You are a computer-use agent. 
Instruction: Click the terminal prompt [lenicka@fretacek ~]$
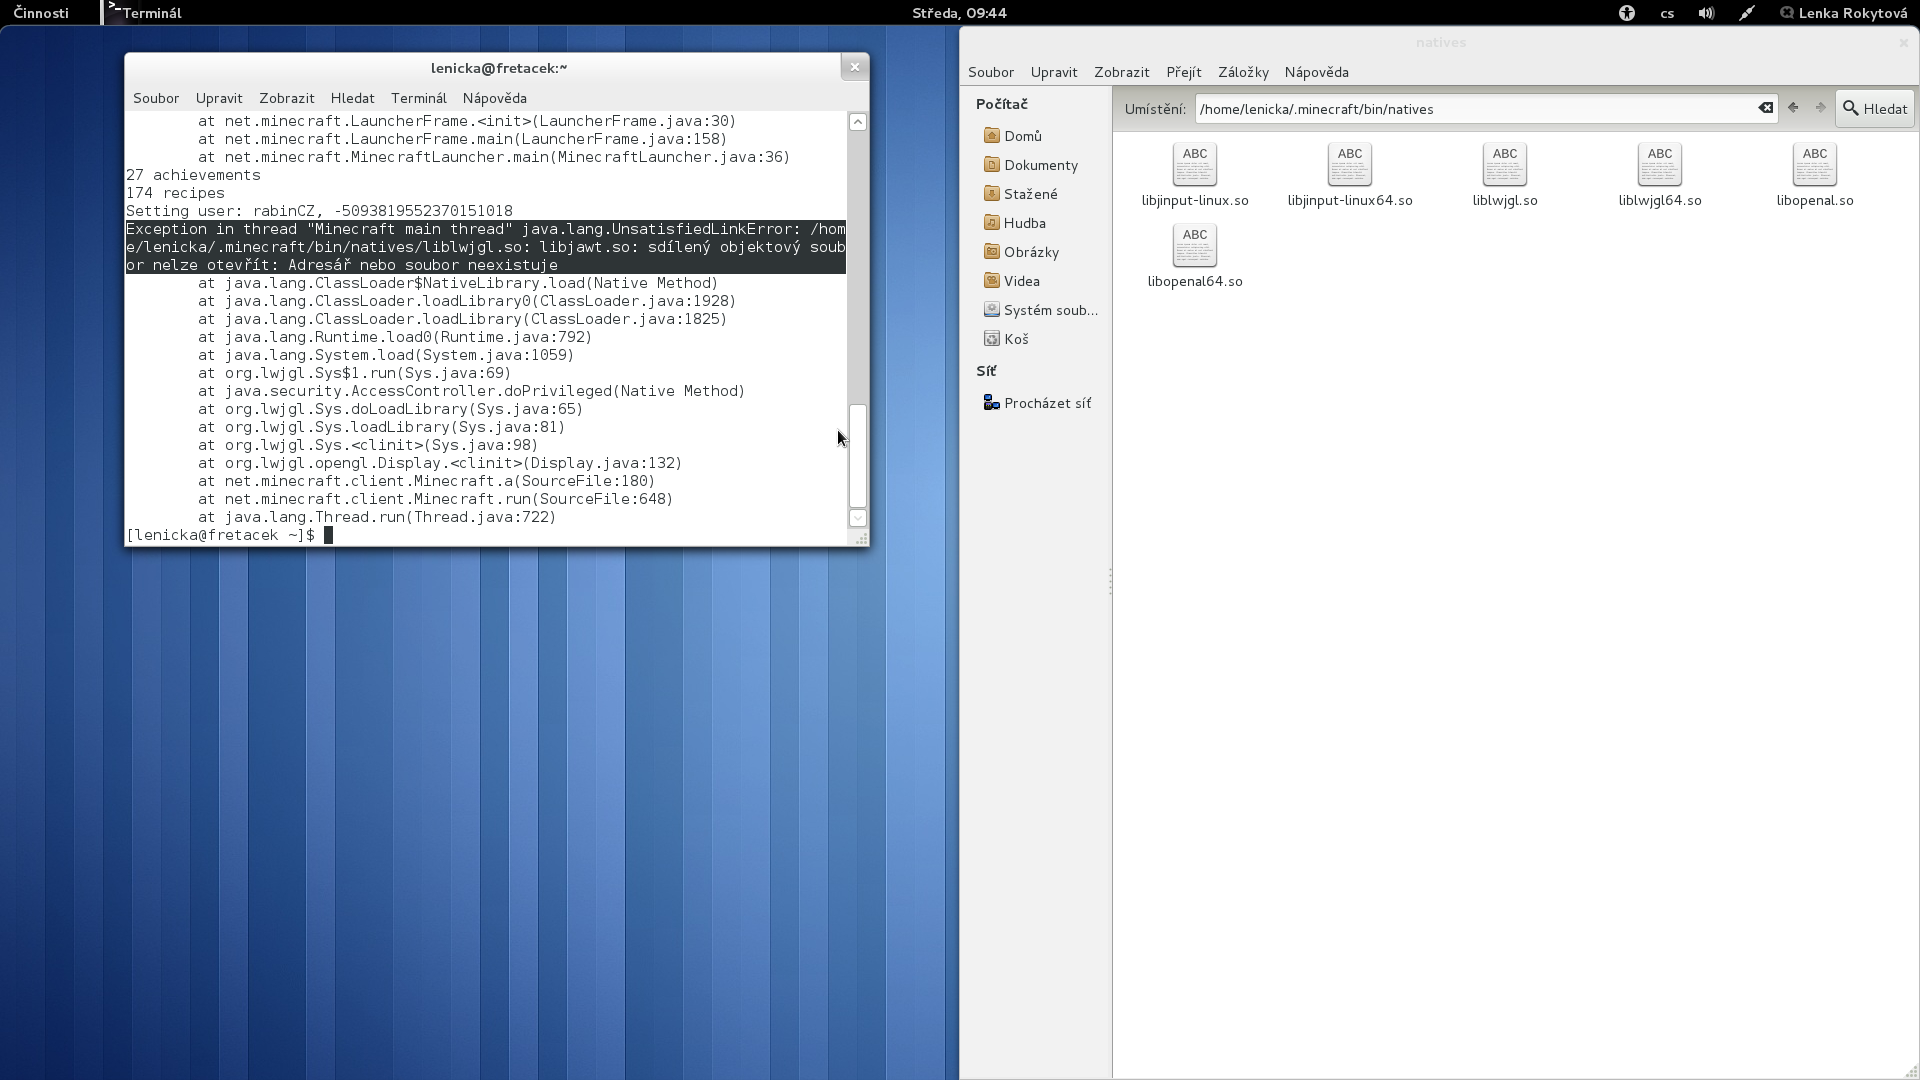point(220,535)
